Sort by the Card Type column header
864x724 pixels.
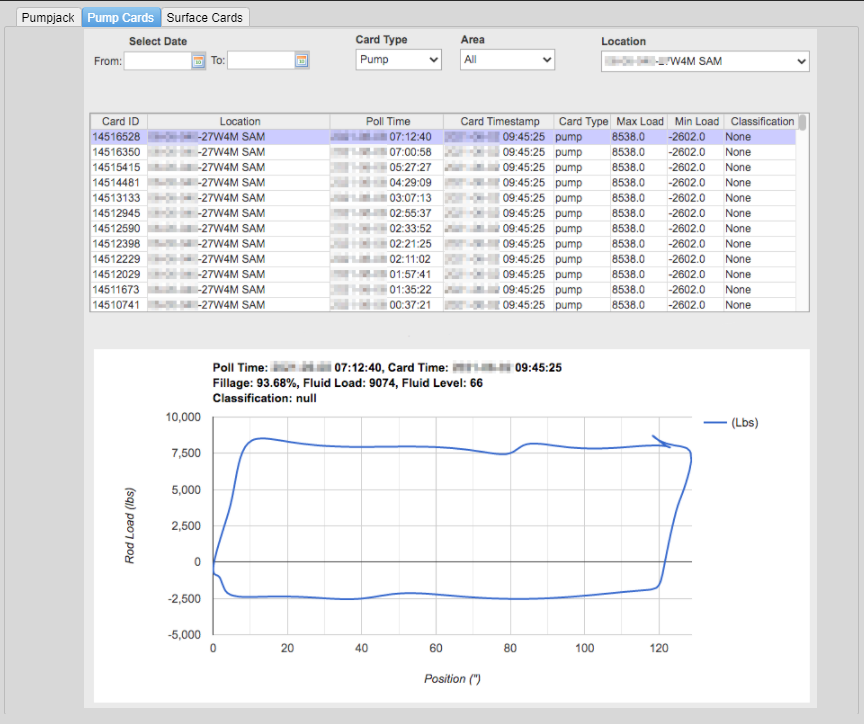(x=582, y=121)
